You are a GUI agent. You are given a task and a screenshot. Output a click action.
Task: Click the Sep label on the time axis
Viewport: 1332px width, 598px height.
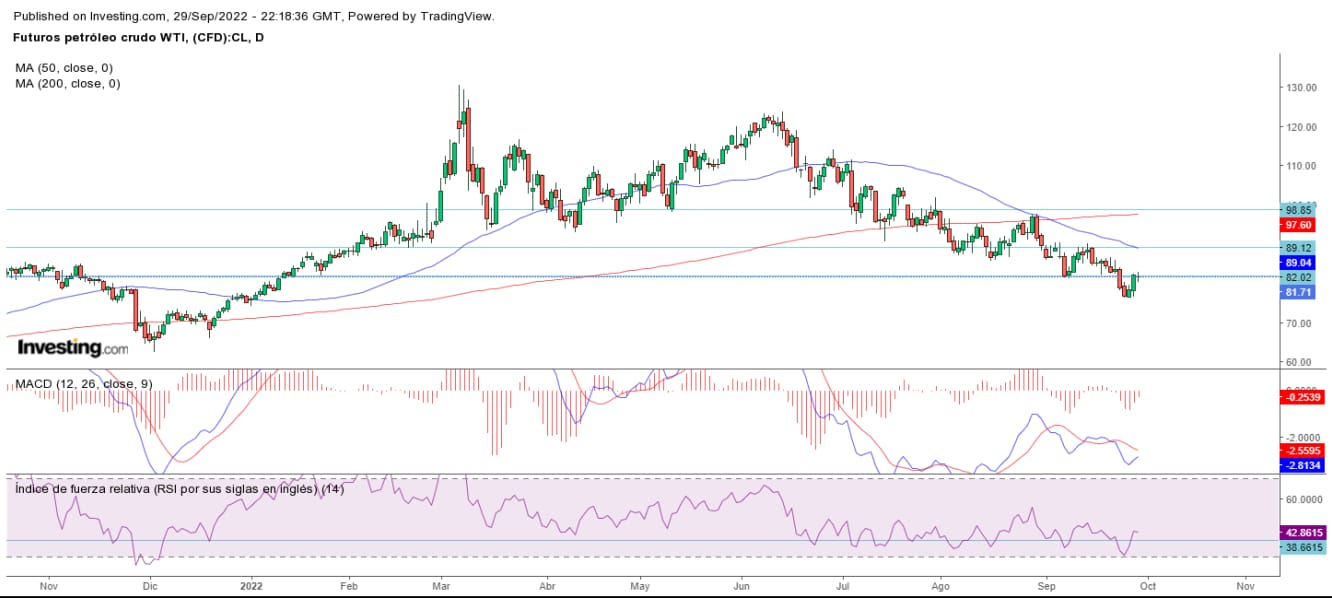(x=1046, y=586)
